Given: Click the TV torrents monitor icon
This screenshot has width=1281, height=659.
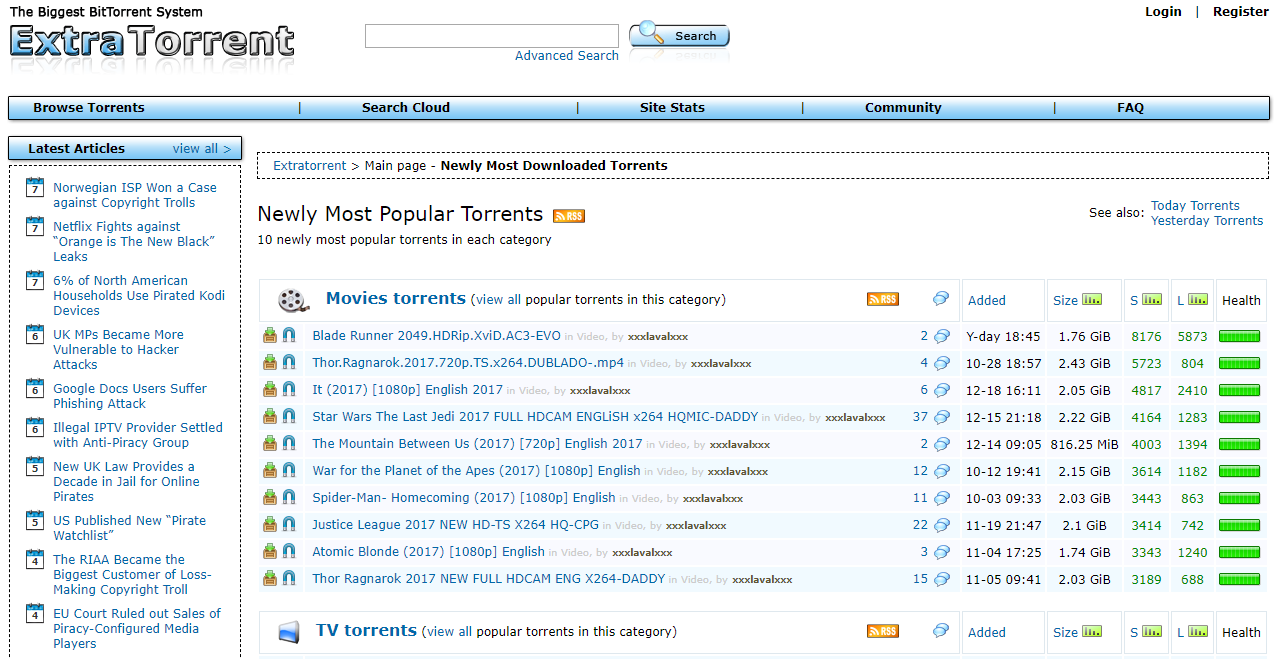Looking at the screenshot, I should (291, 631).
